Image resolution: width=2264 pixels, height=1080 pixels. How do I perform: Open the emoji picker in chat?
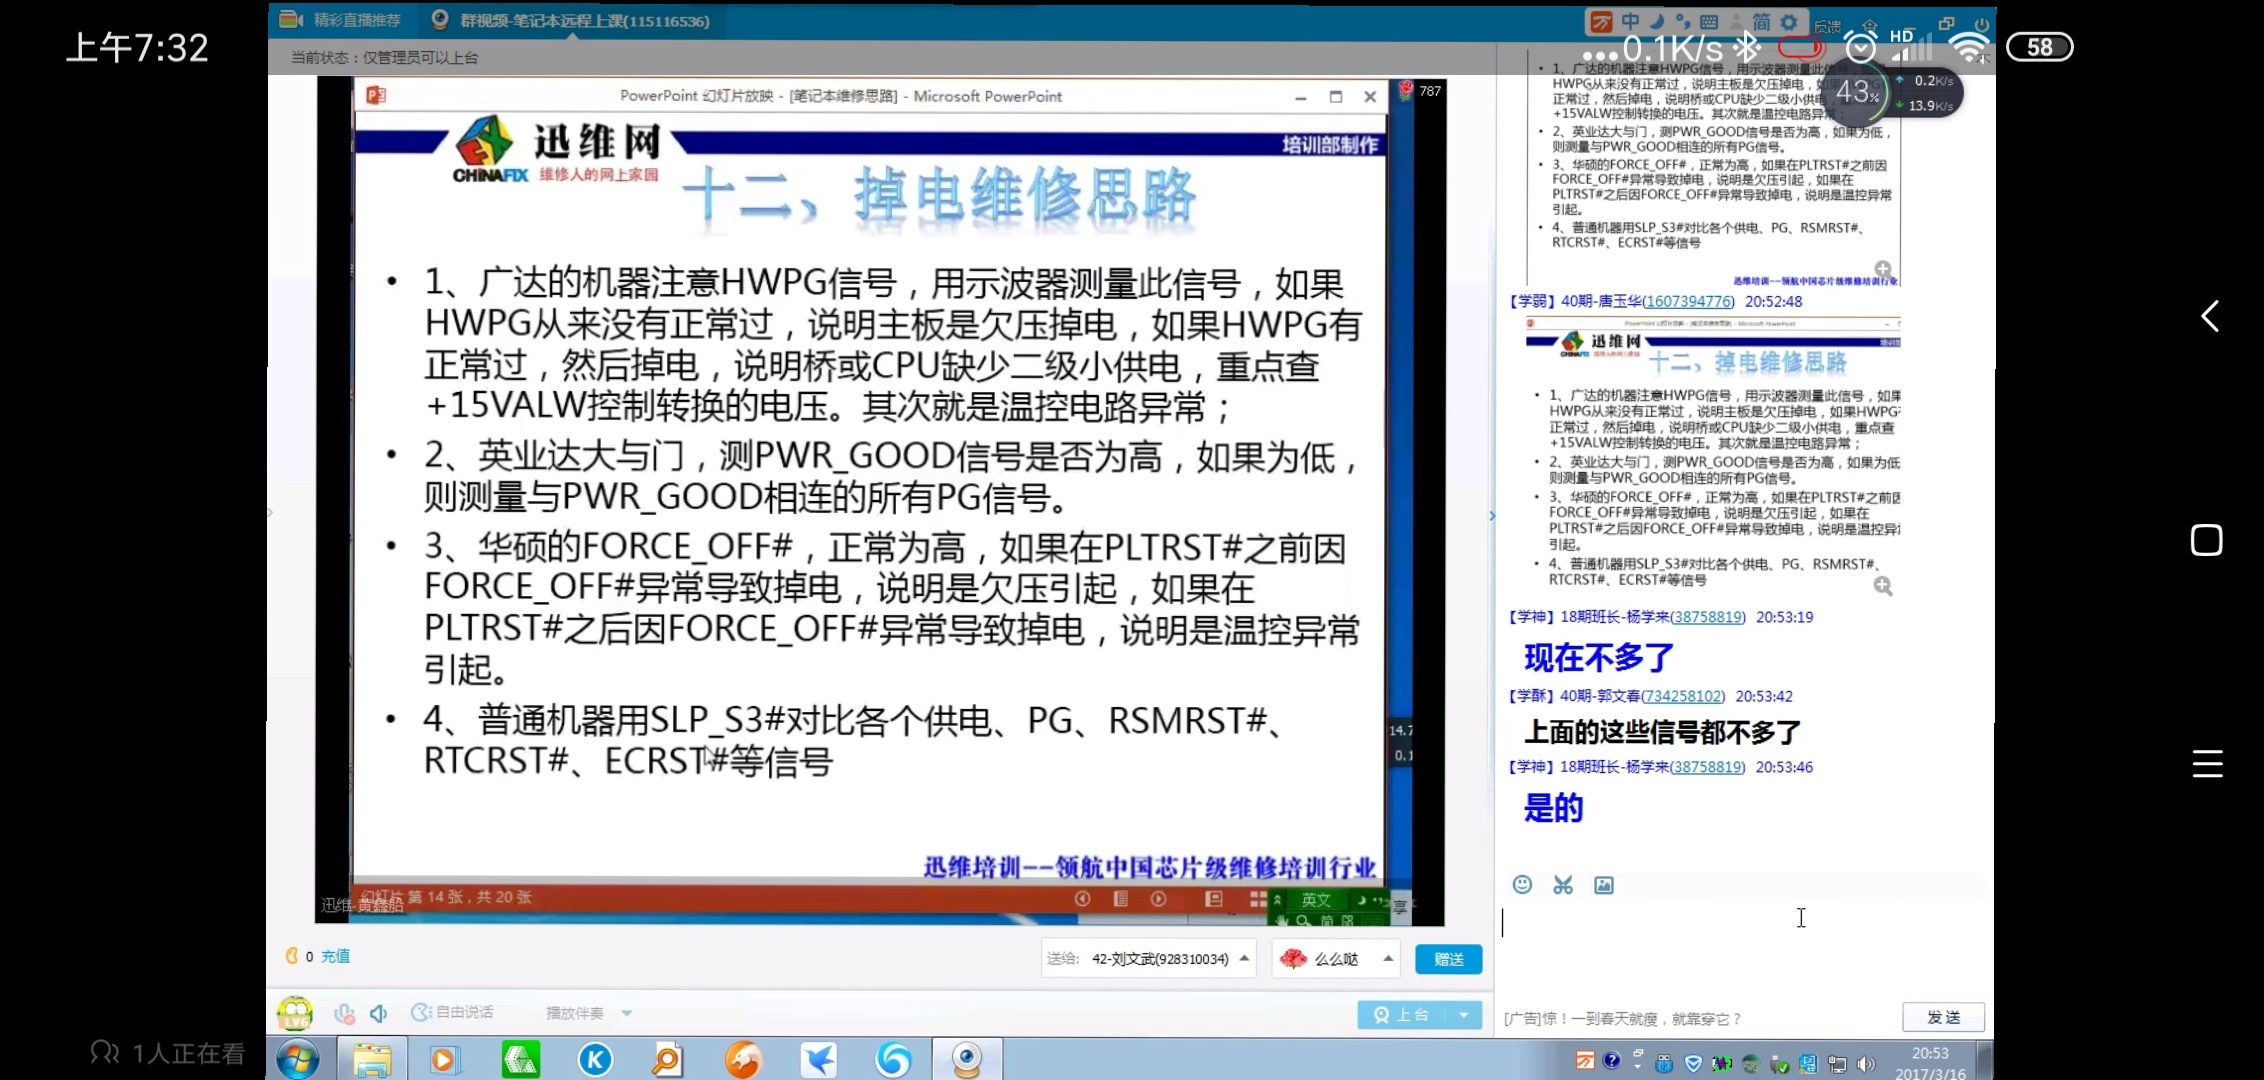pos(1522,884)
